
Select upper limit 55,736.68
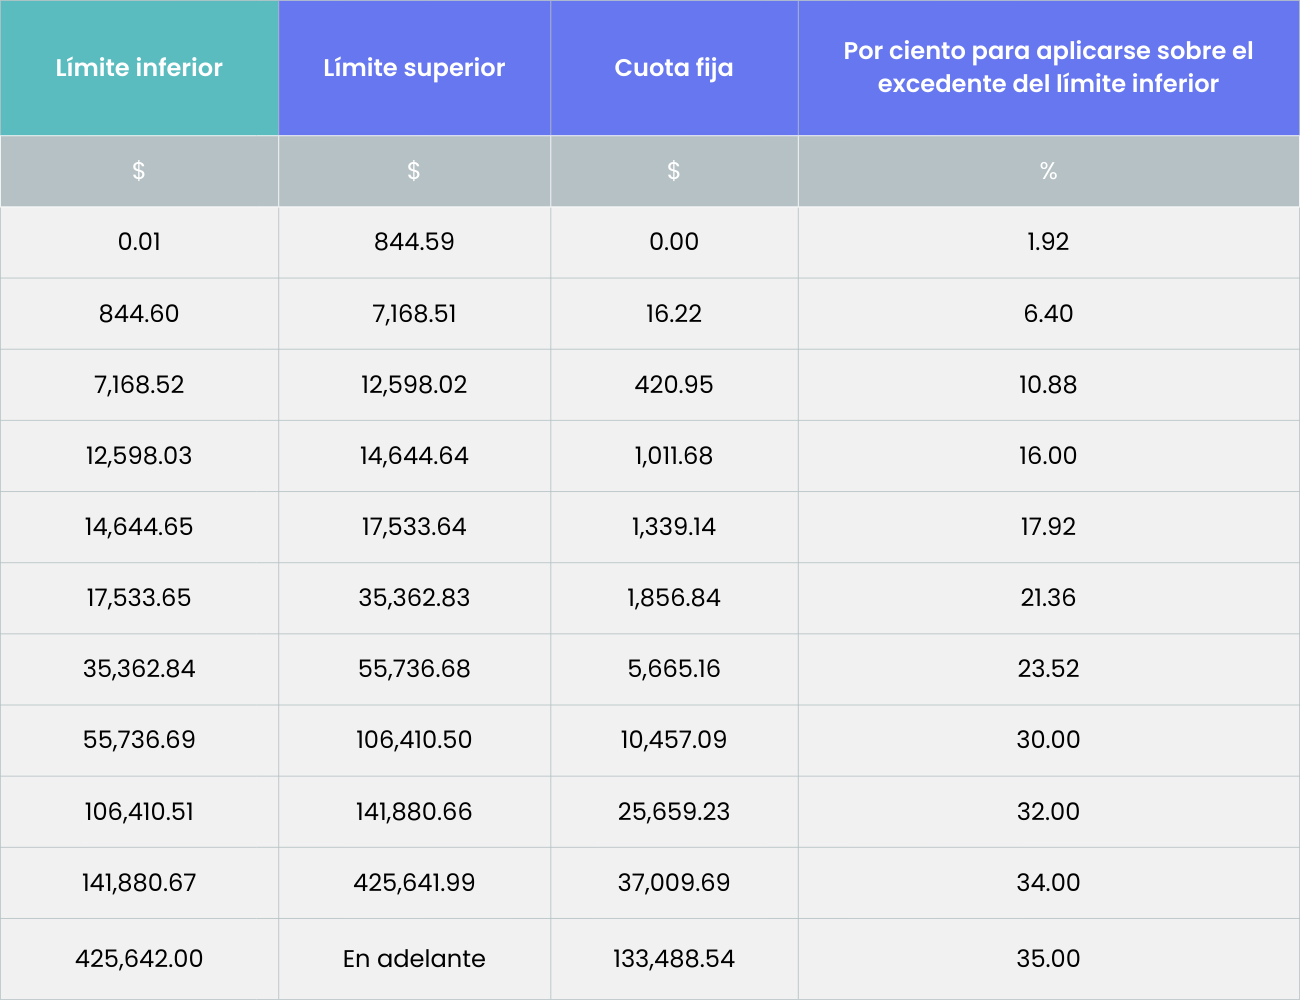pos(414,668)
